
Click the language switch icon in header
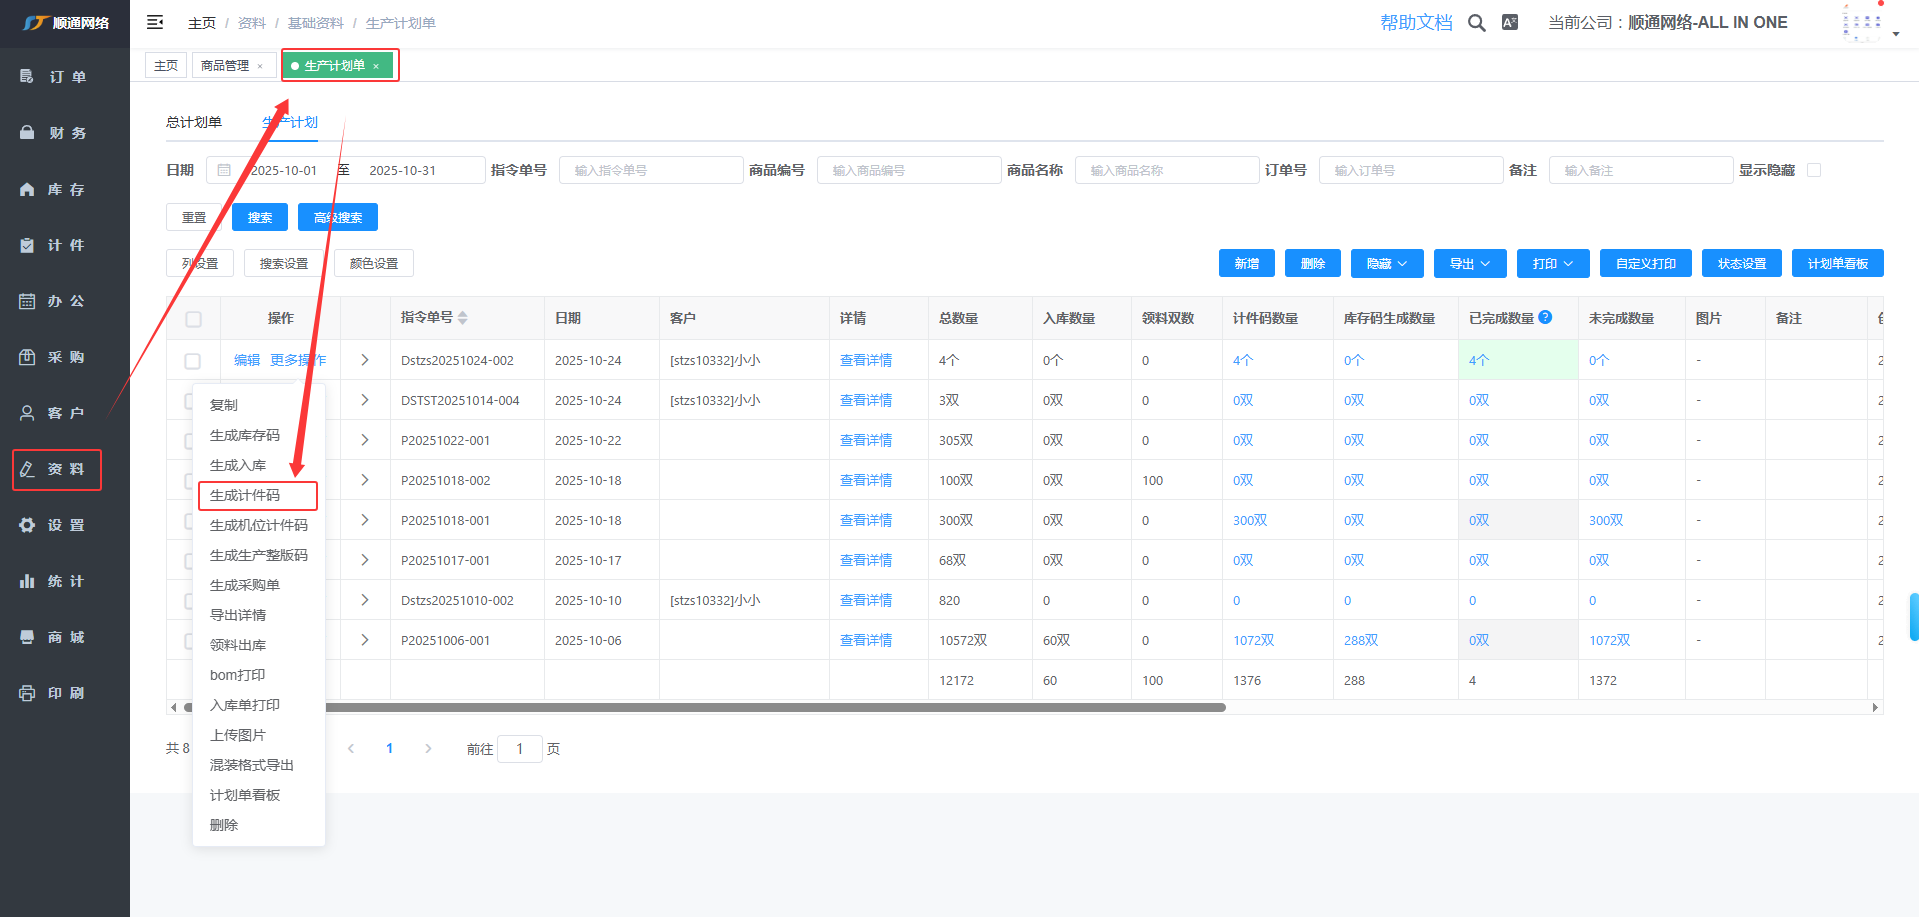coord(1510,22)
